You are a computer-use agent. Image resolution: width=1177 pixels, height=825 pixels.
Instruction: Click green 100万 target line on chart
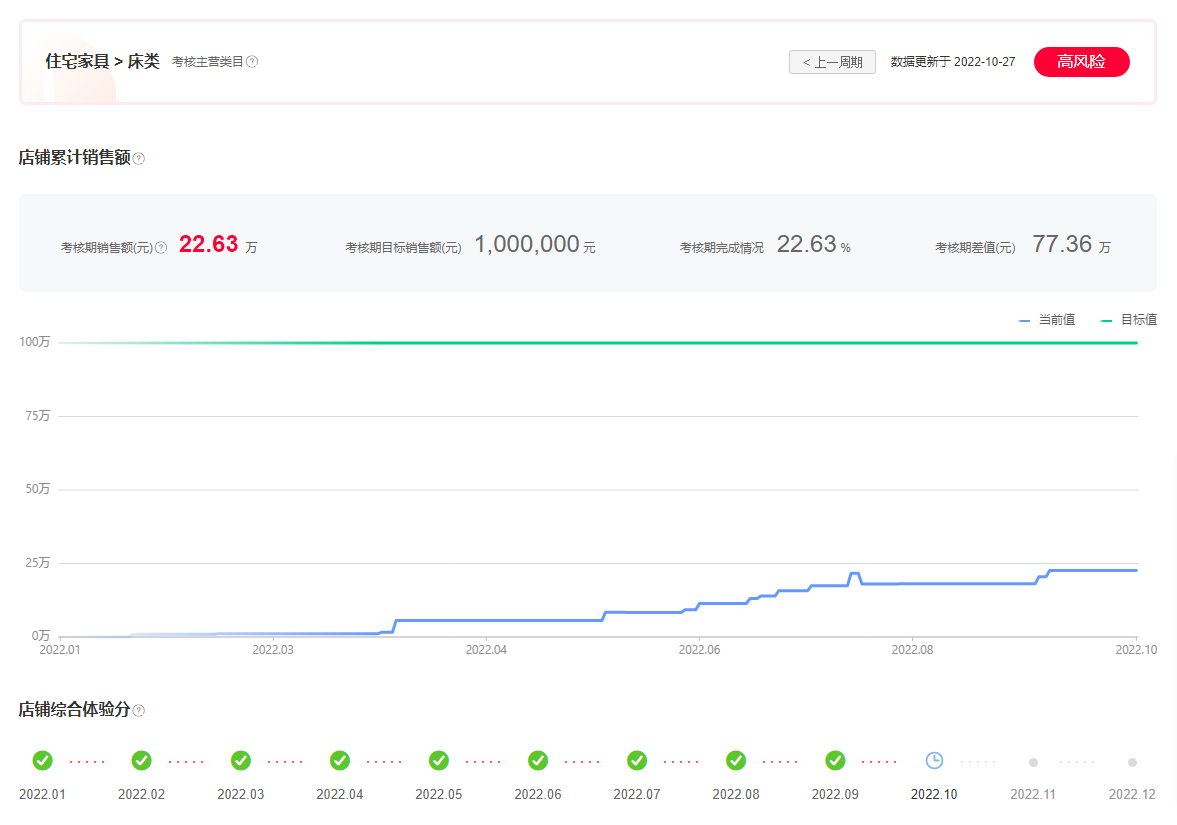click(598, 343)
